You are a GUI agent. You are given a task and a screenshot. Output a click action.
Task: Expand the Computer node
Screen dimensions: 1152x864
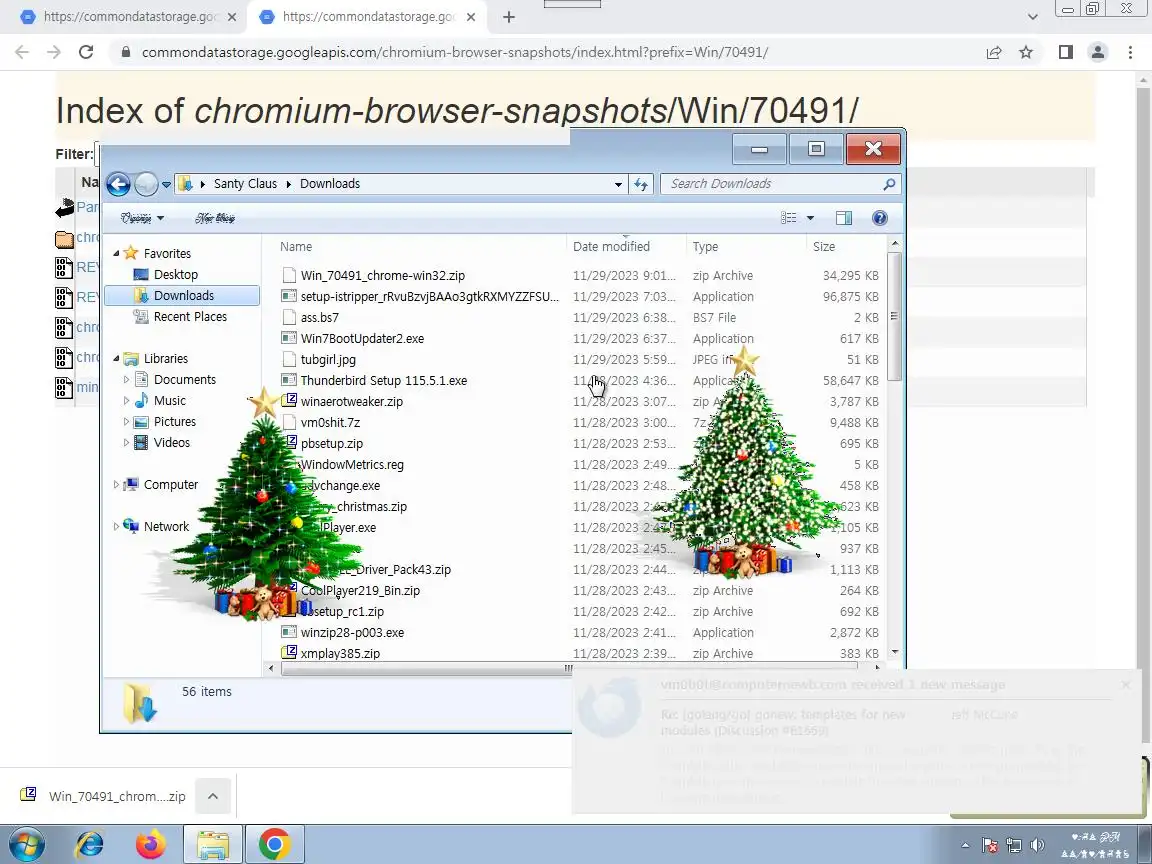coord(116,485)
